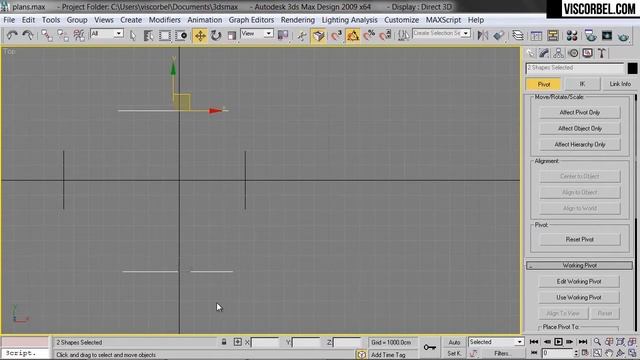This screenshot has height=360, width=640.
Task: Toggle Window/Crossing selection icon
Action: coord(181,36)
